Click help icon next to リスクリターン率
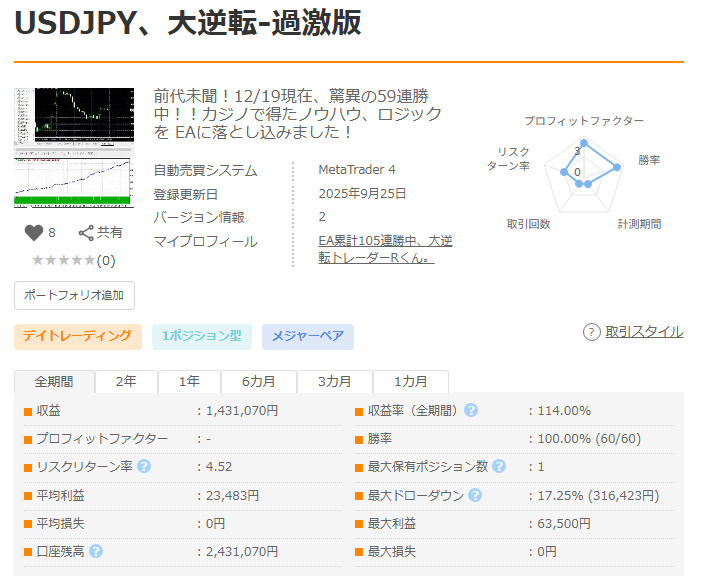 pos(144,466)
